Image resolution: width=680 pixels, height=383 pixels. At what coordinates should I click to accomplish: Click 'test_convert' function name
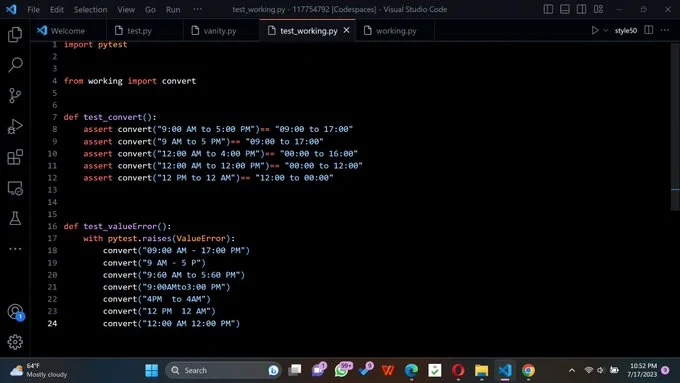(x=113, y=117)
